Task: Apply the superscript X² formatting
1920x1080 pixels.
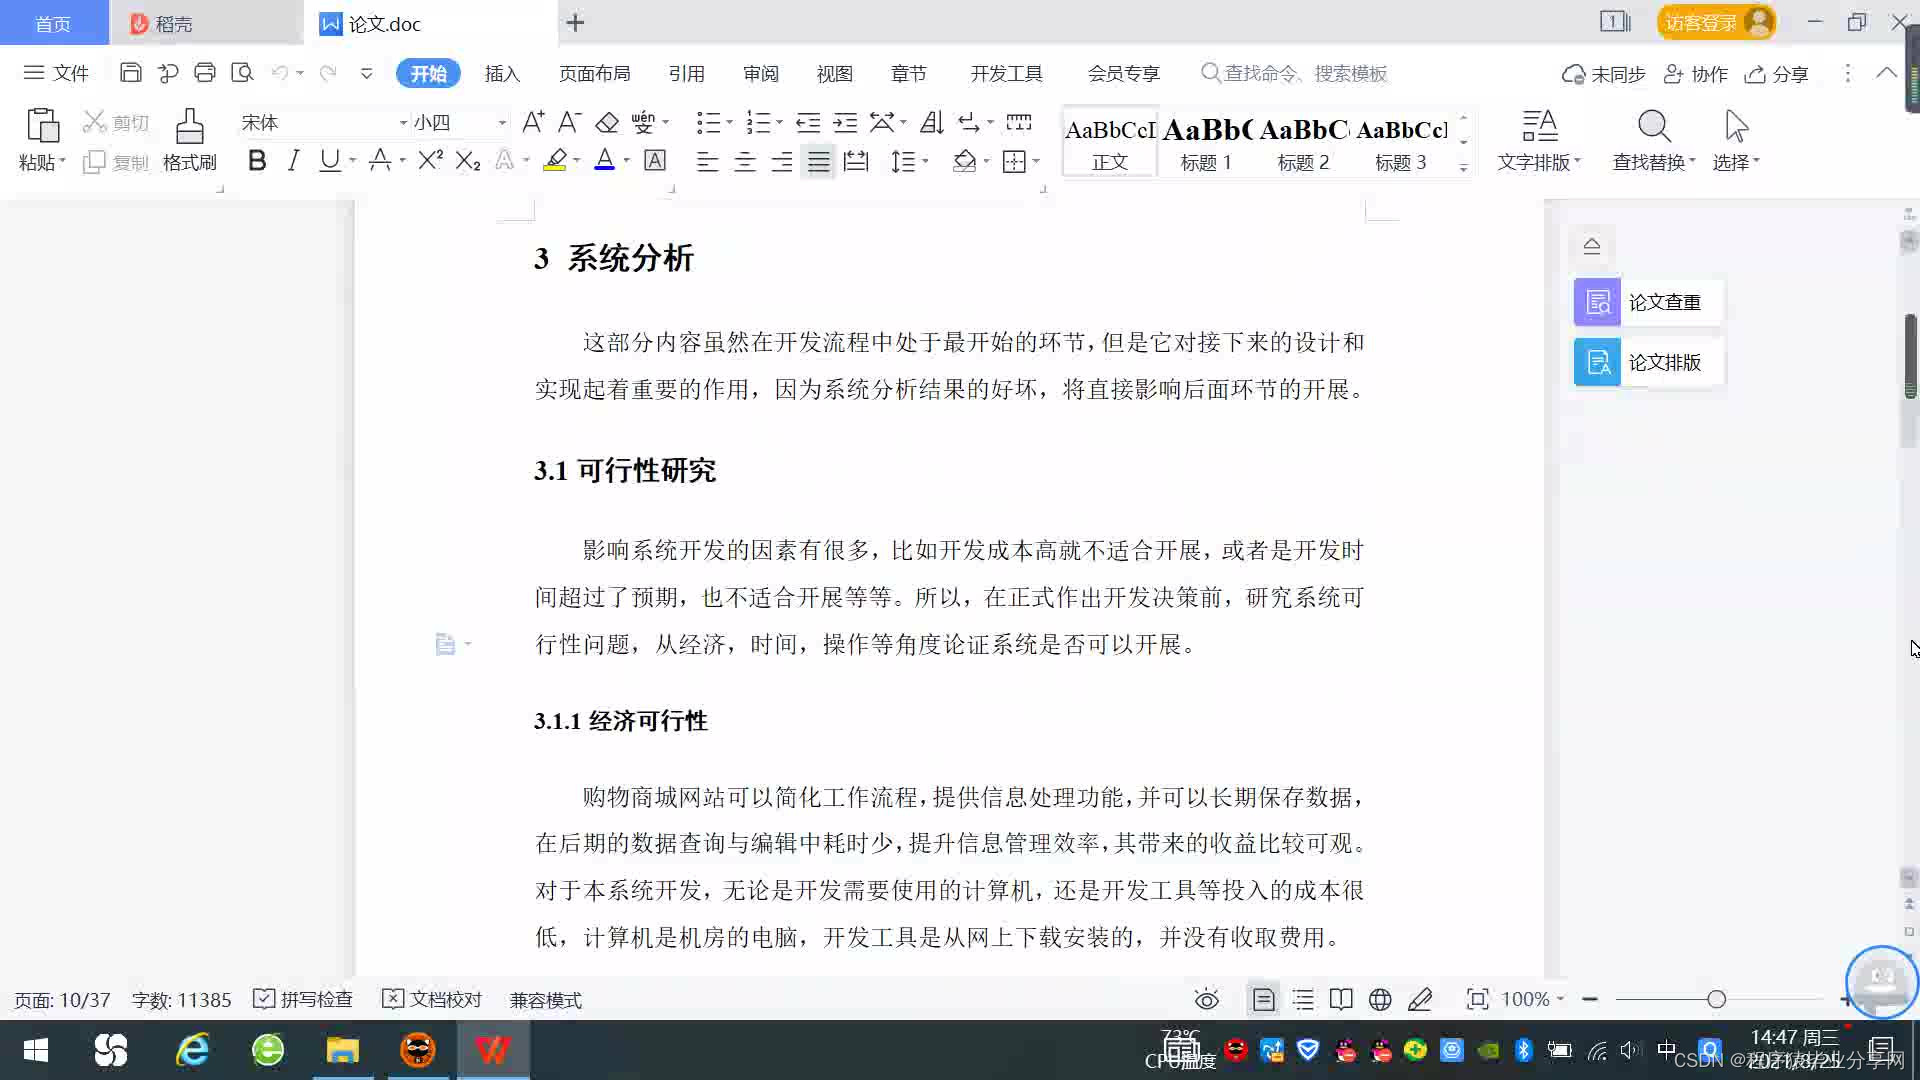Action: (430, 160)
